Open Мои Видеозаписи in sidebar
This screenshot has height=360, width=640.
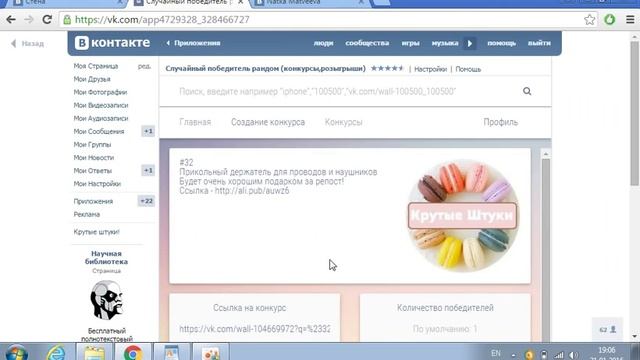pyautogui.click(x=101, y=105)
